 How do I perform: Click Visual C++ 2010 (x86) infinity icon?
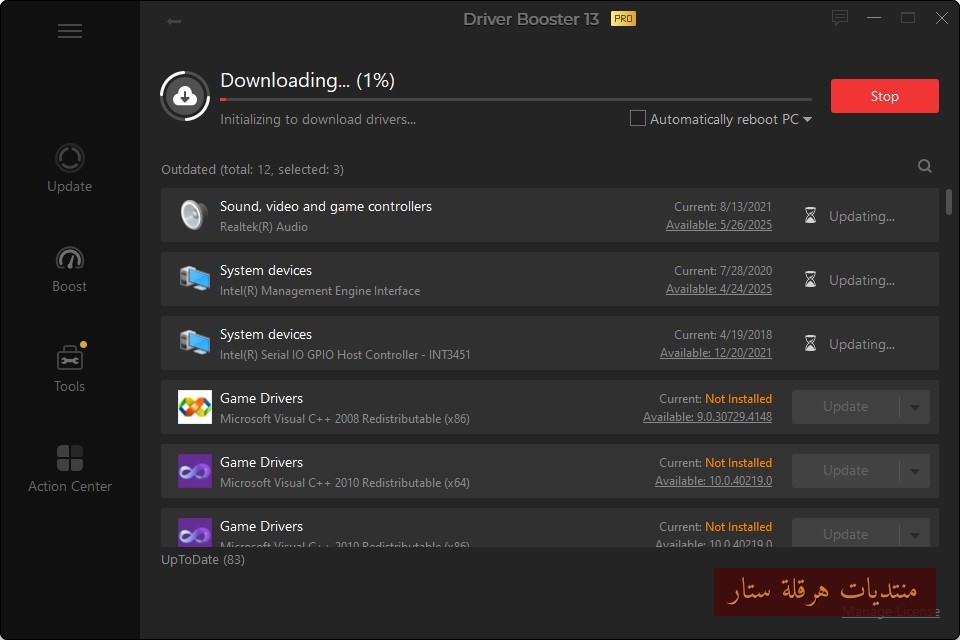[195, 532]
